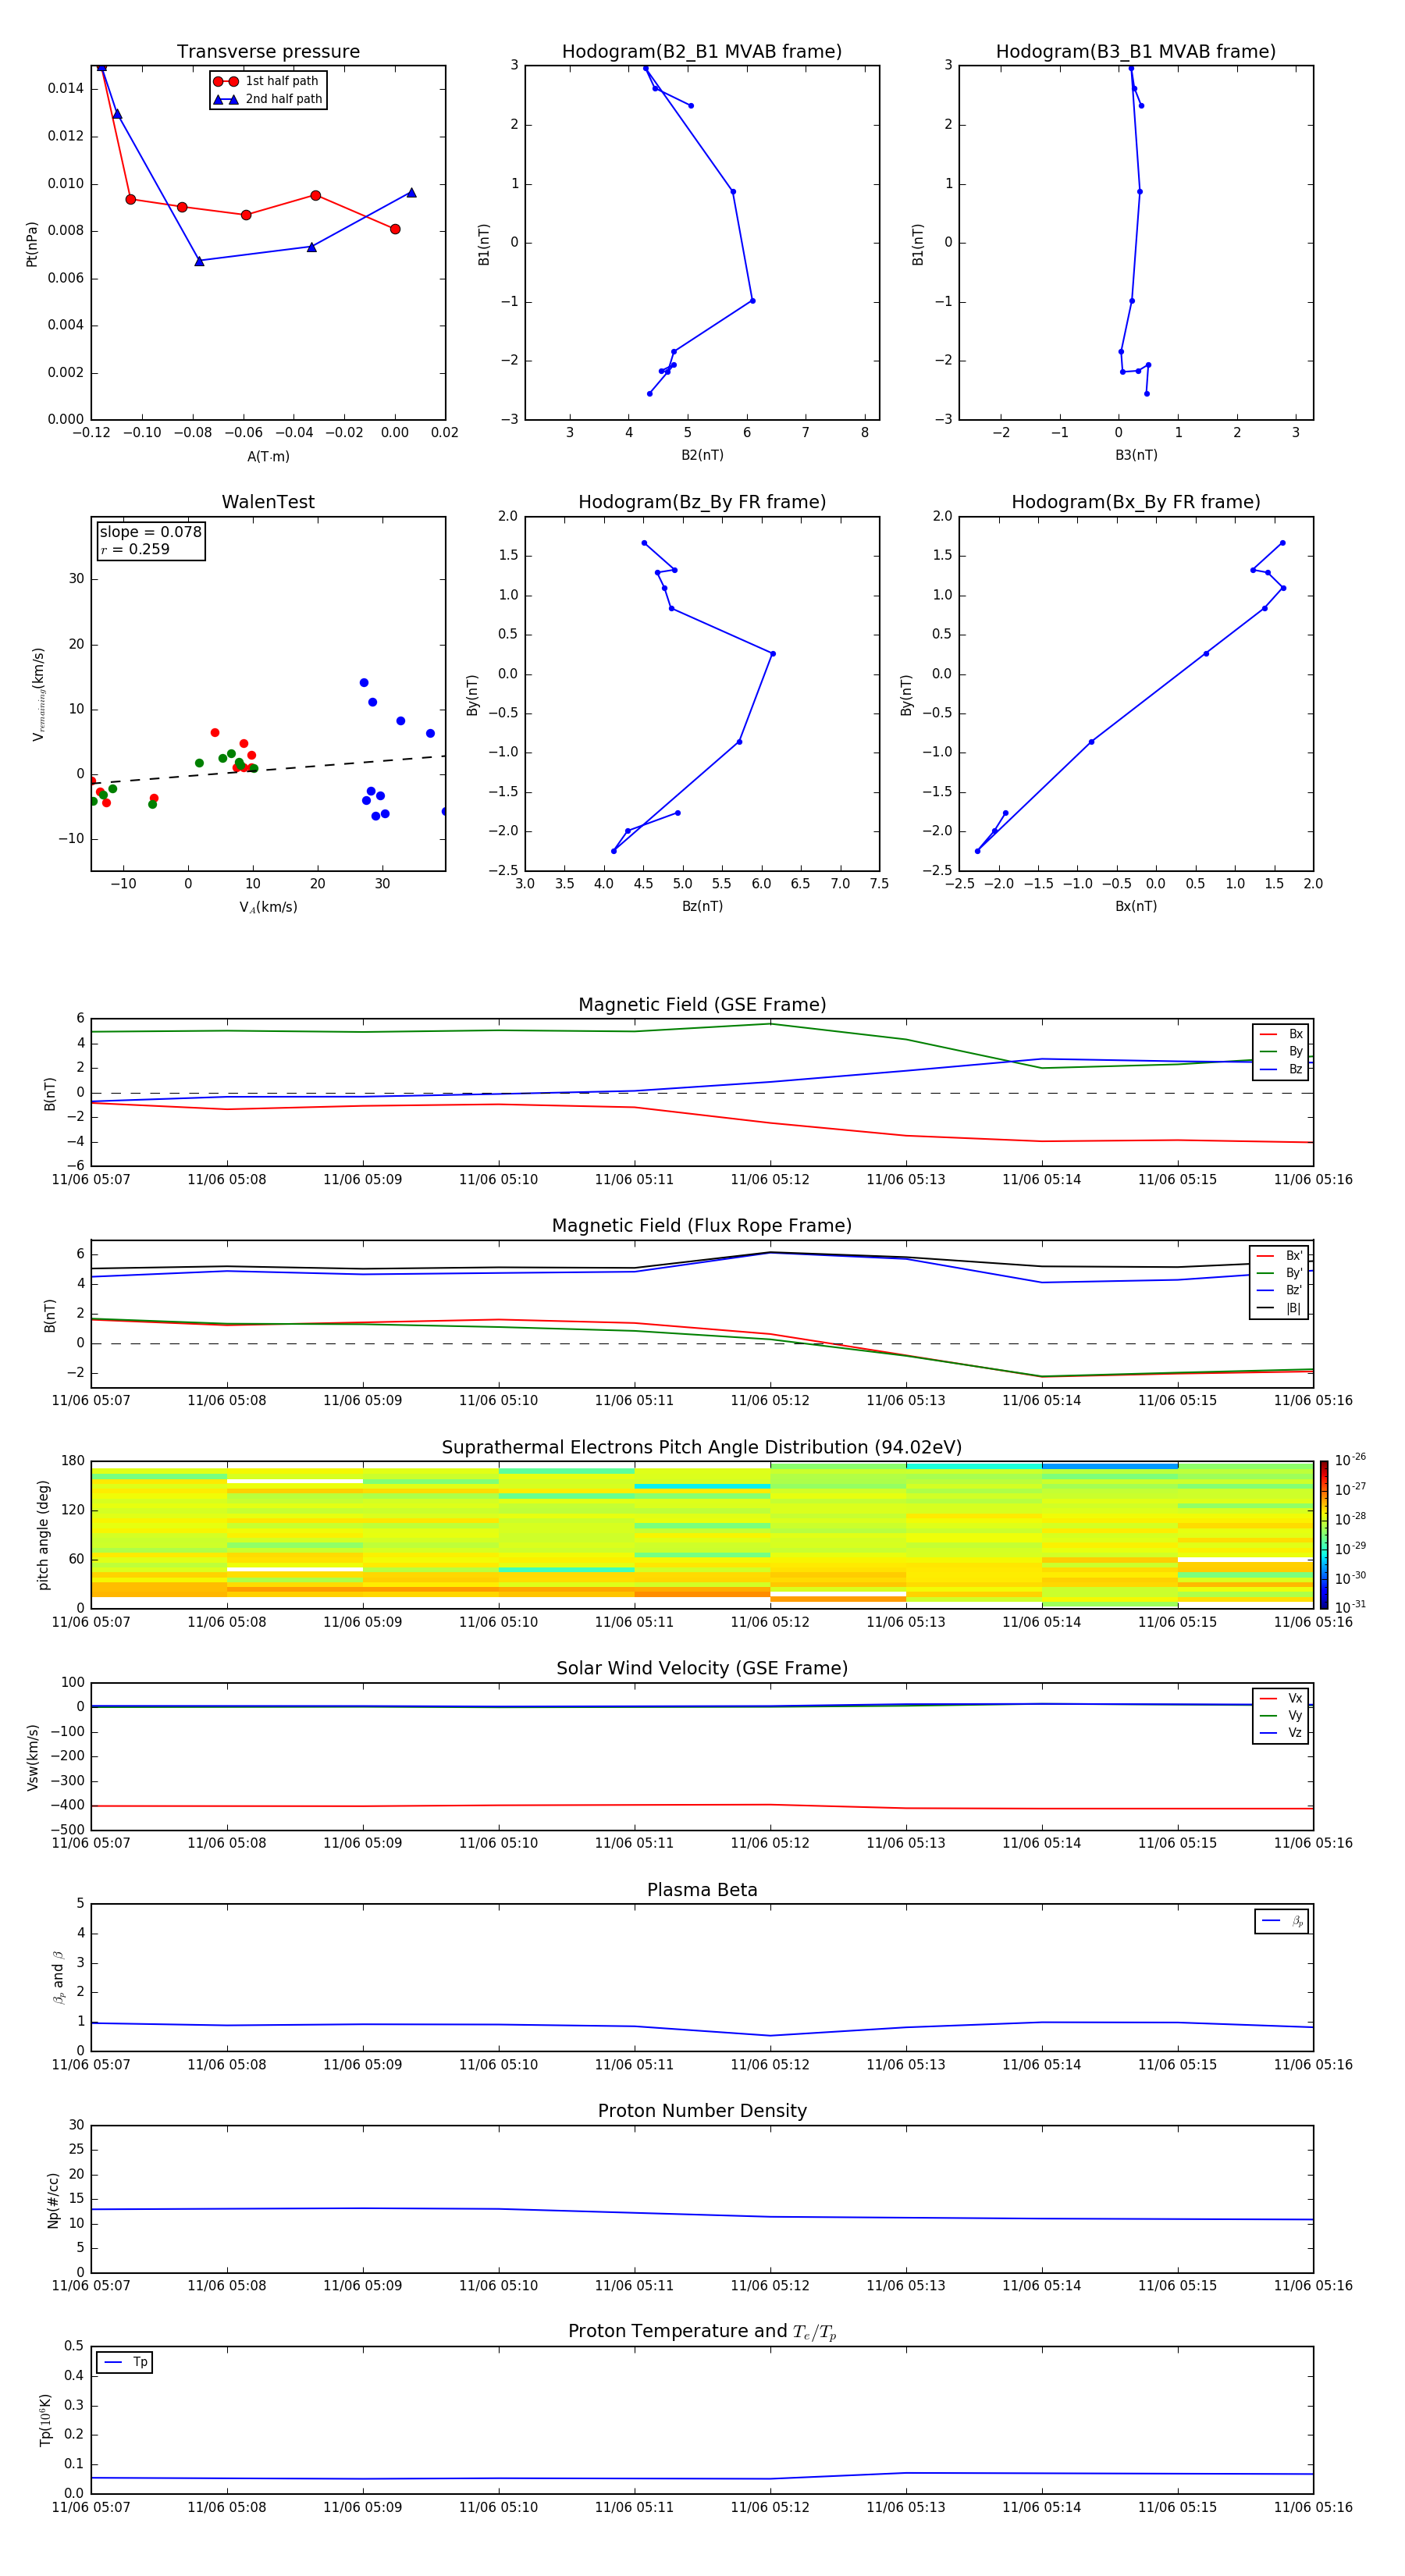Screen dimensions: 1405x2576
Task: Click '1st half path' legend entry
Action: click(x=267, y=81)
